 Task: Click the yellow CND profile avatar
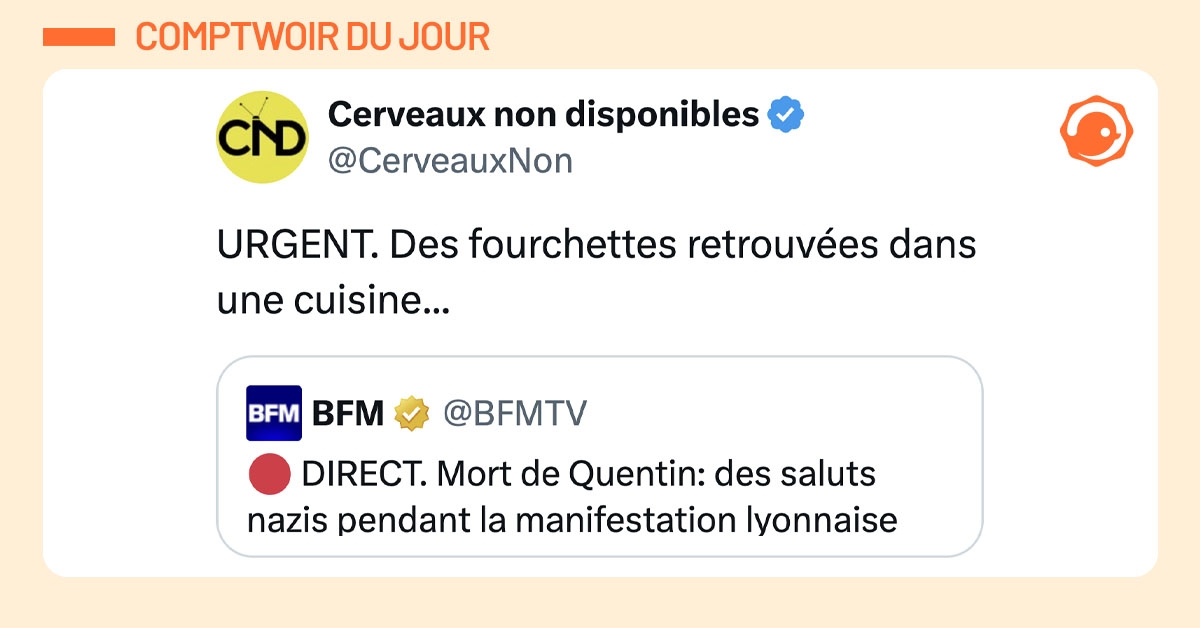tap(262, 137)
